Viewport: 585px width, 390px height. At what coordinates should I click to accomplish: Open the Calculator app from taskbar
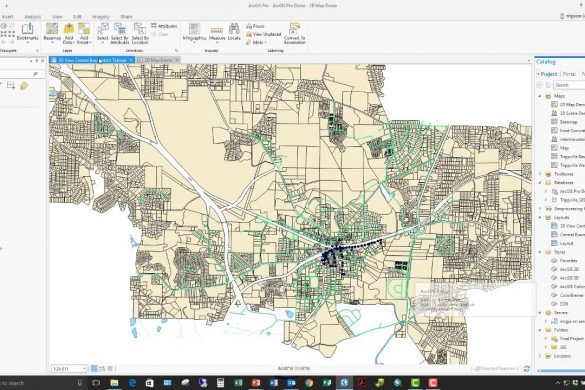pyautogui.click(x=220, y=383)
